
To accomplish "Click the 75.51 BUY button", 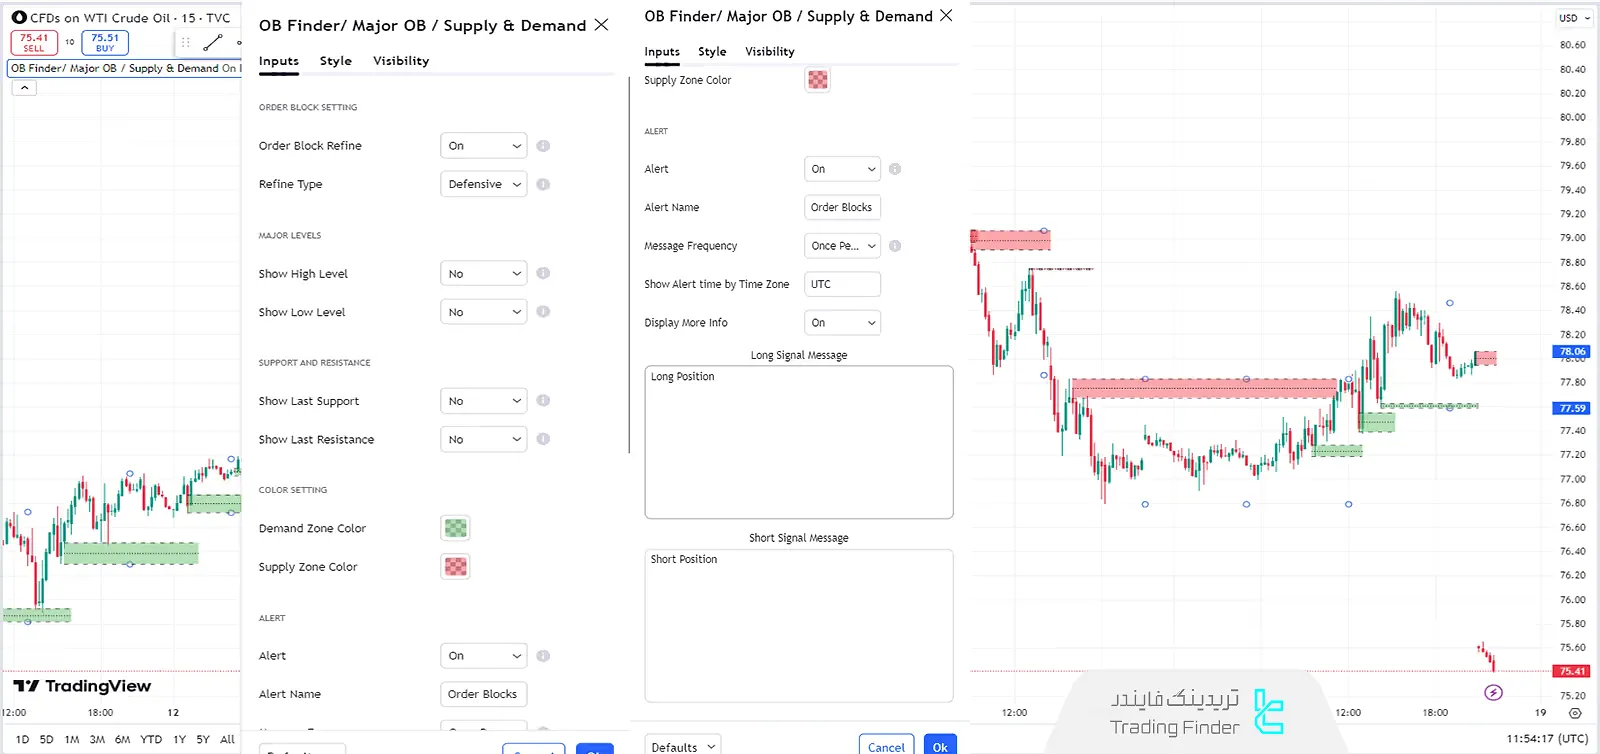I will pos(105,43).
